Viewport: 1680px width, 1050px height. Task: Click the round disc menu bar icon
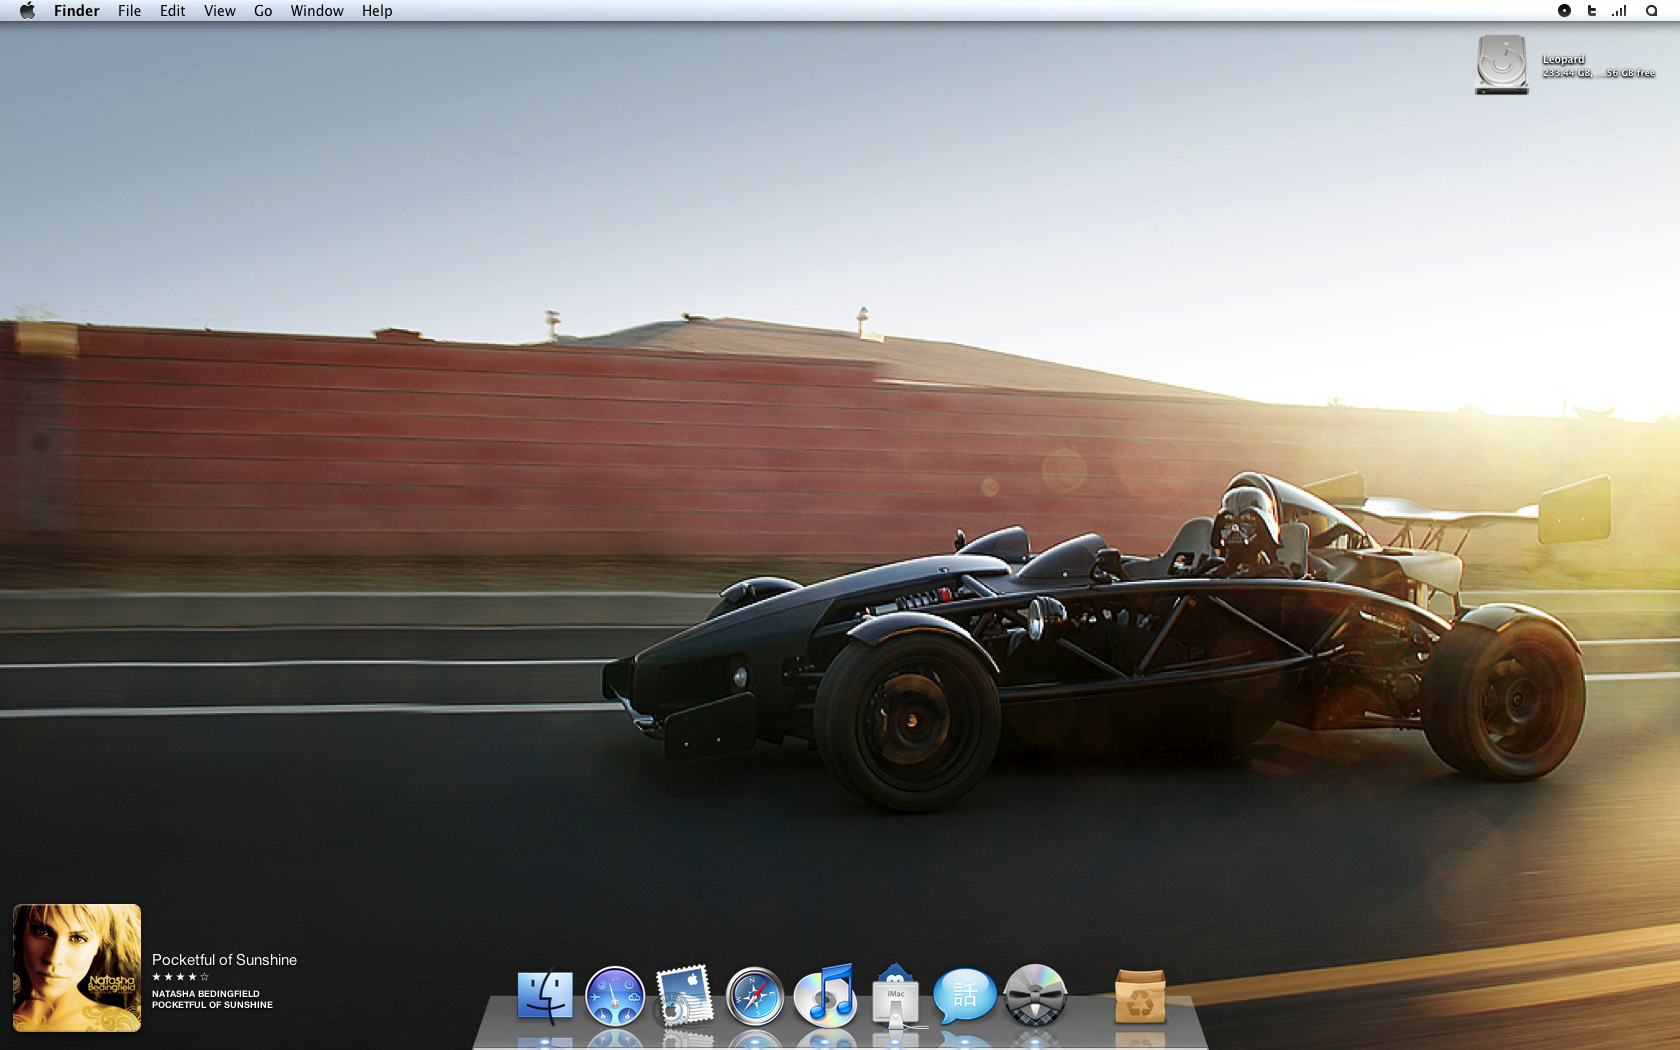(x=1564, y=11)
